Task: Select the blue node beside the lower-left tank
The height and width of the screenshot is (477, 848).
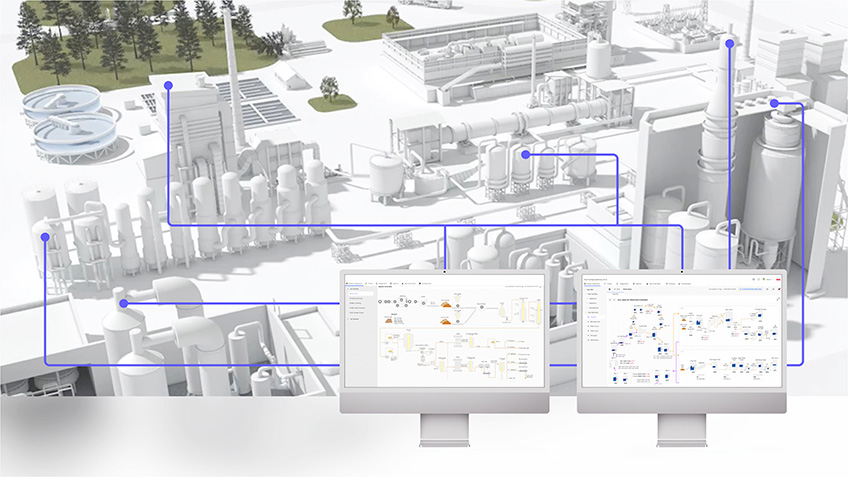Action: (x=122, y=303)
